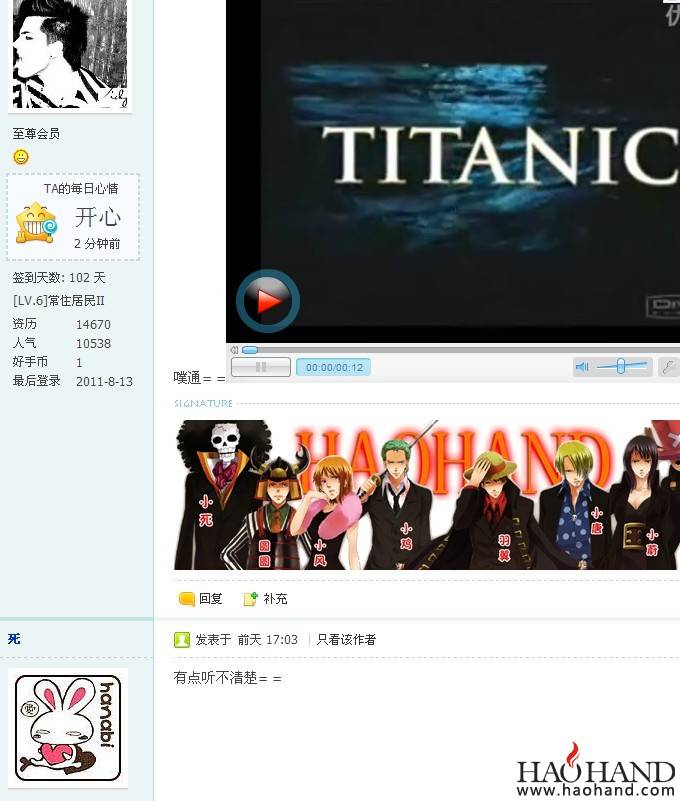
Task: Click the pause button under the video
Action: pyautogui.click(x=261, y=367)
